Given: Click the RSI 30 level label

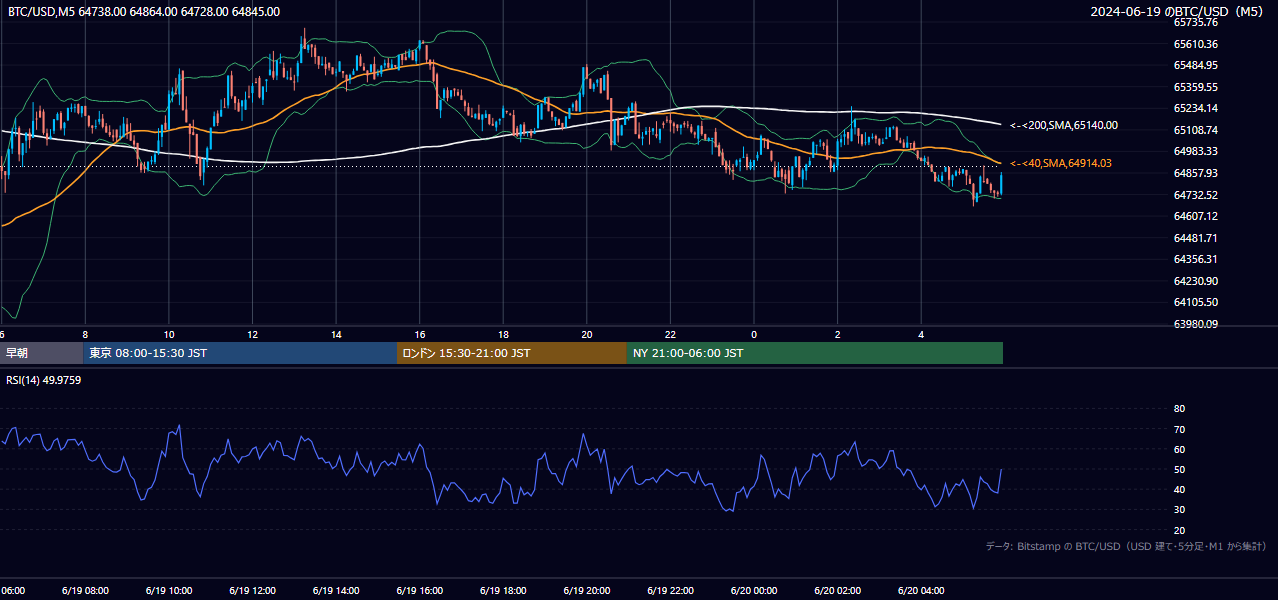Looking at the screenshot, I should tap(1179, 510).
